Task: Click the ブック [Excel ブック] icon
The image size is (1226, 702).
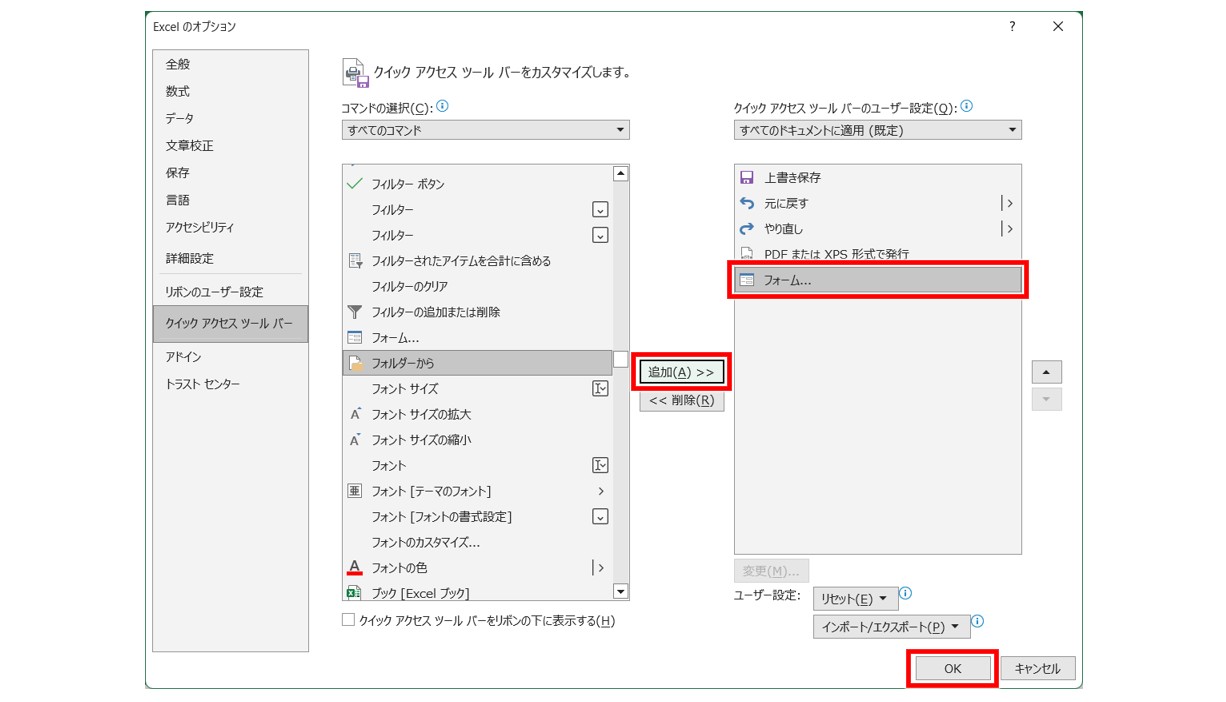Action: (354, 593)
